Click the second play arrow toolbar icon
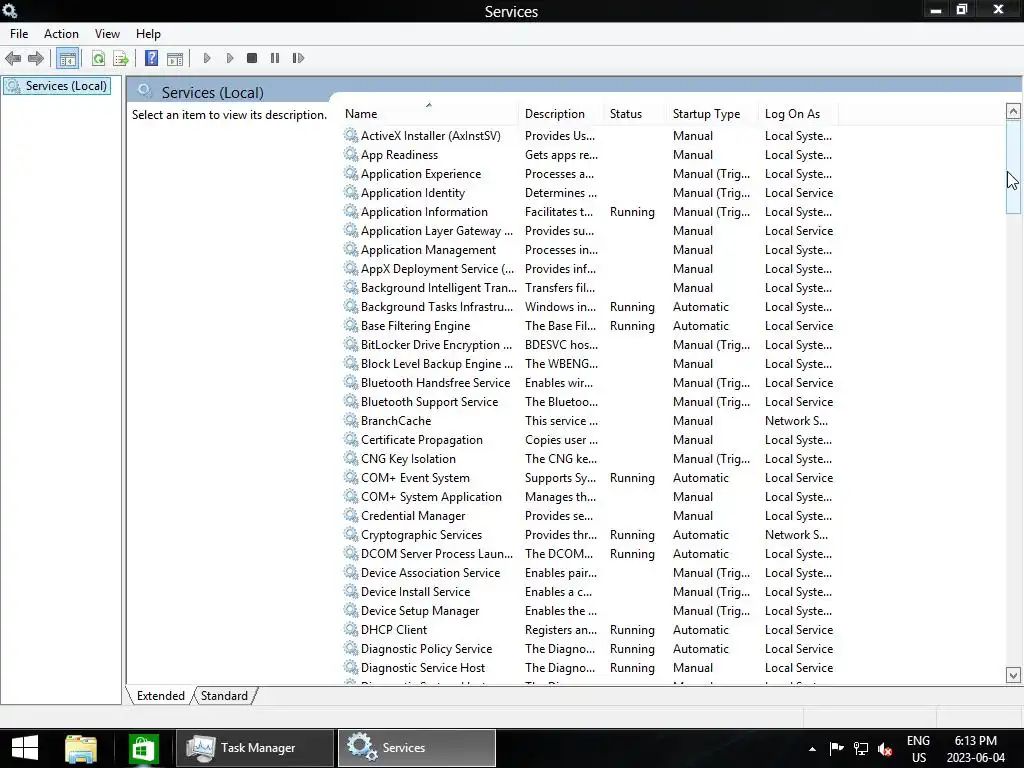Image resolution: width=1024 pixels, height=768 pixels. (x=230, y=58)
